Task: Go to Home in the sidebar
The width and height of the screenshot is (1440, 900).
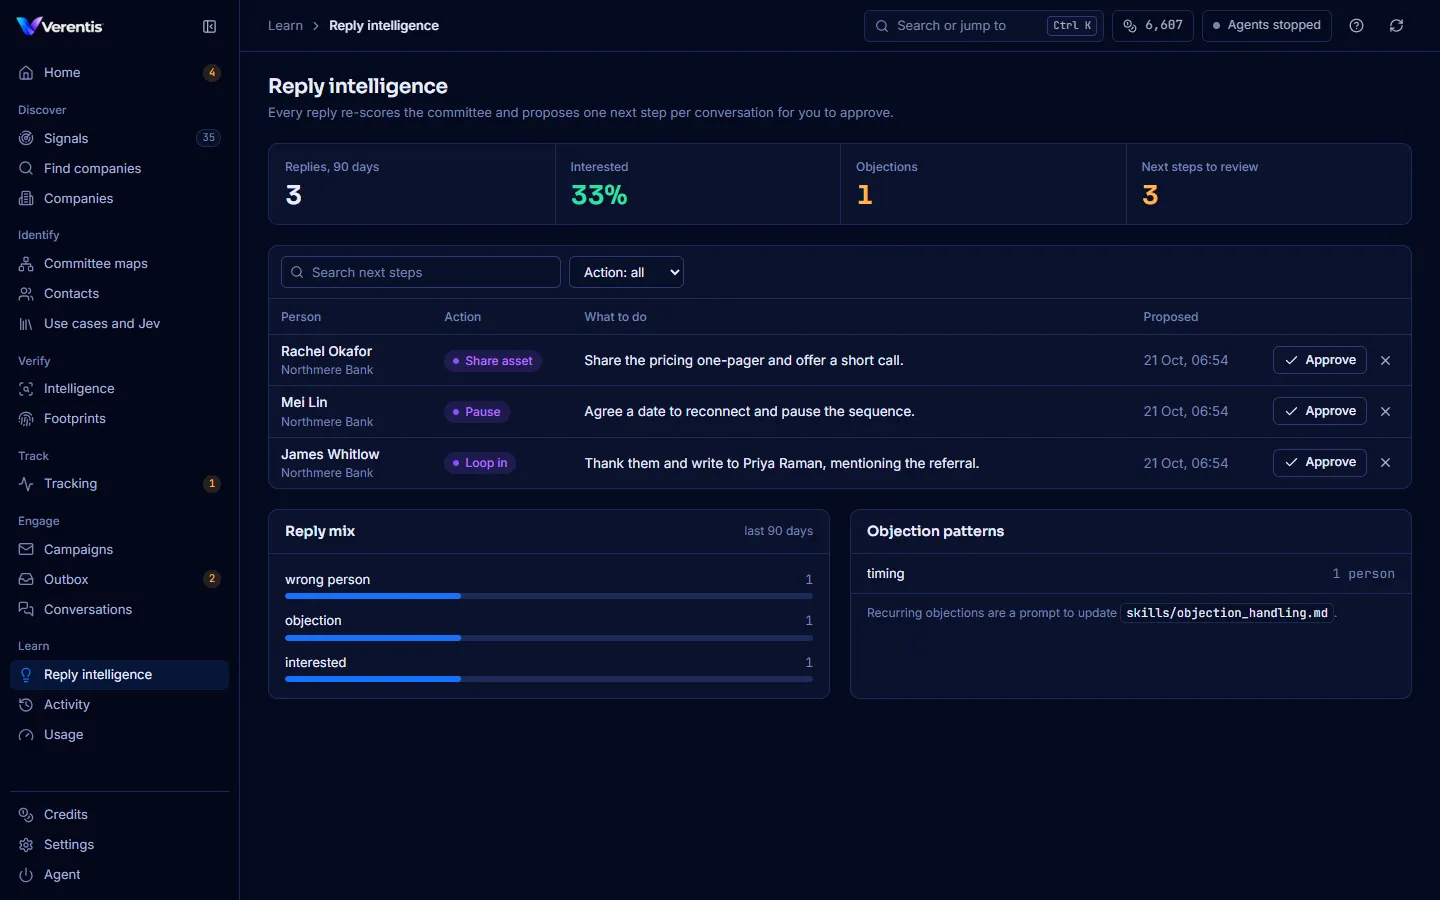Action: (120, 73)
